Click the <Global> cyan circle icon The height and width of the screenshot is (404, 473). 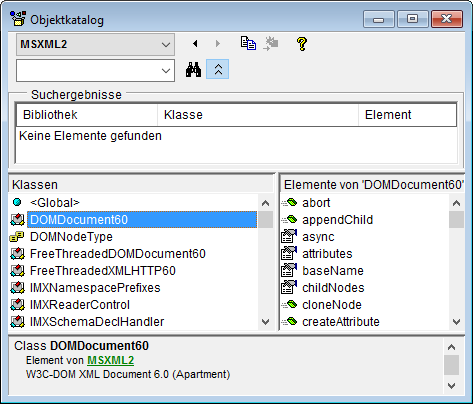pos(17,202)
